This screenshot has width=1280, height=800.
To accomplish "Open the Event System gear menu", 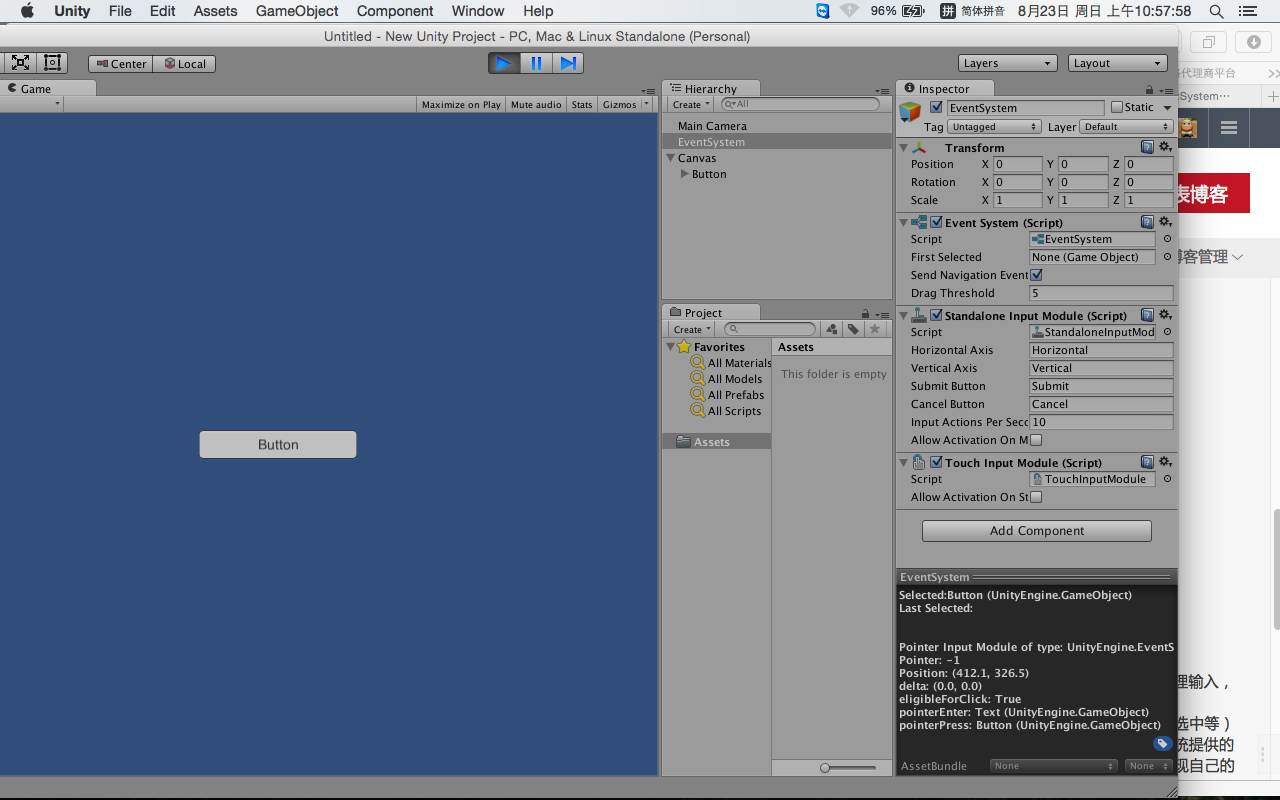I will 1165,222.
